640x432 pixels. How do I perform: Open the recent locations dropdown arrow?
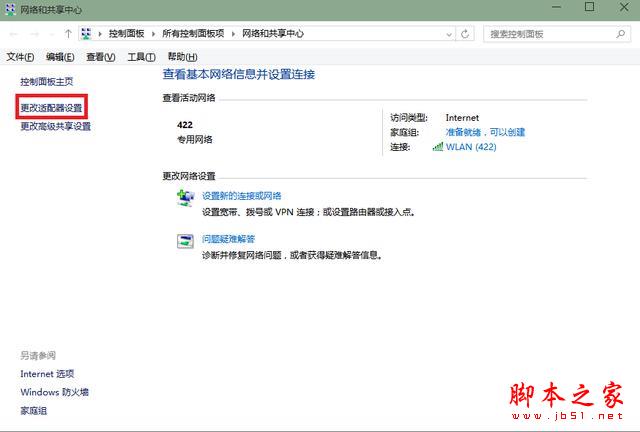pyautogui.click(x=51, y=34)
